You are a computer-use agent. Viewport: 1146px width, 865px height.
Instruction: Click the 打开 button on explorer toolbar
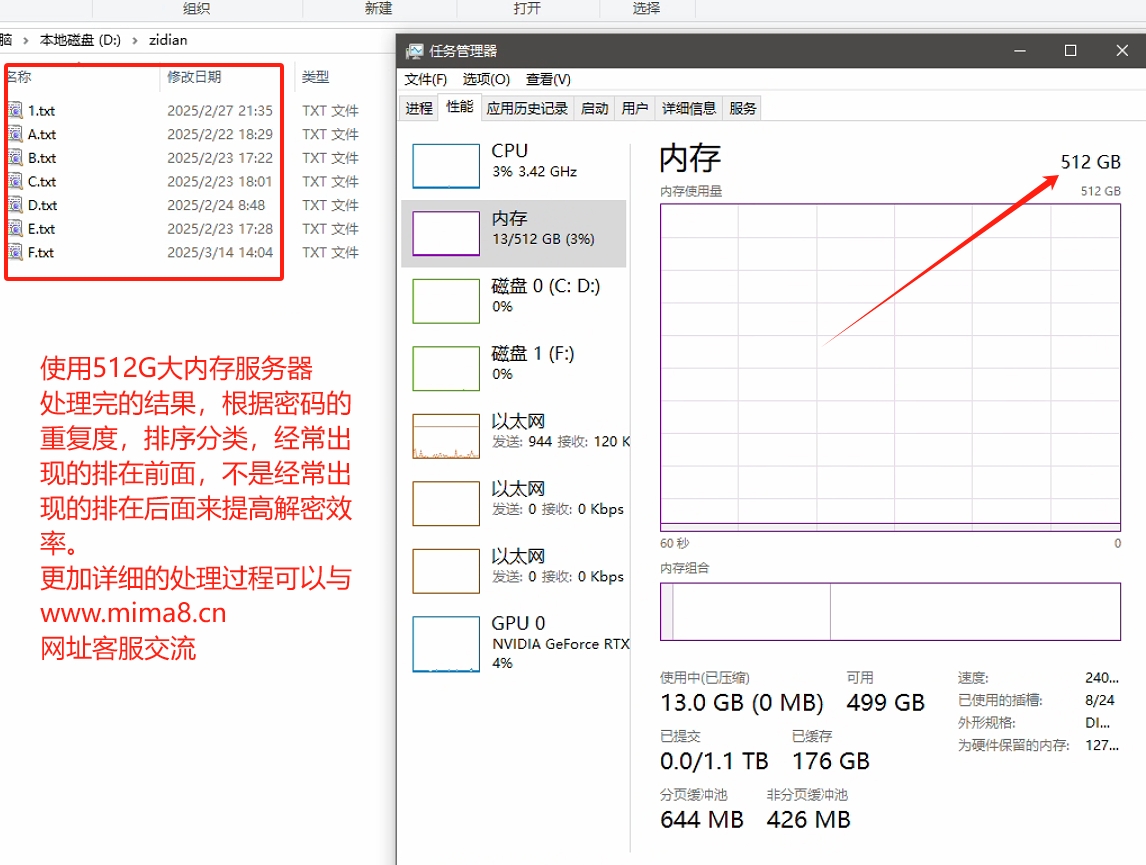528,9
